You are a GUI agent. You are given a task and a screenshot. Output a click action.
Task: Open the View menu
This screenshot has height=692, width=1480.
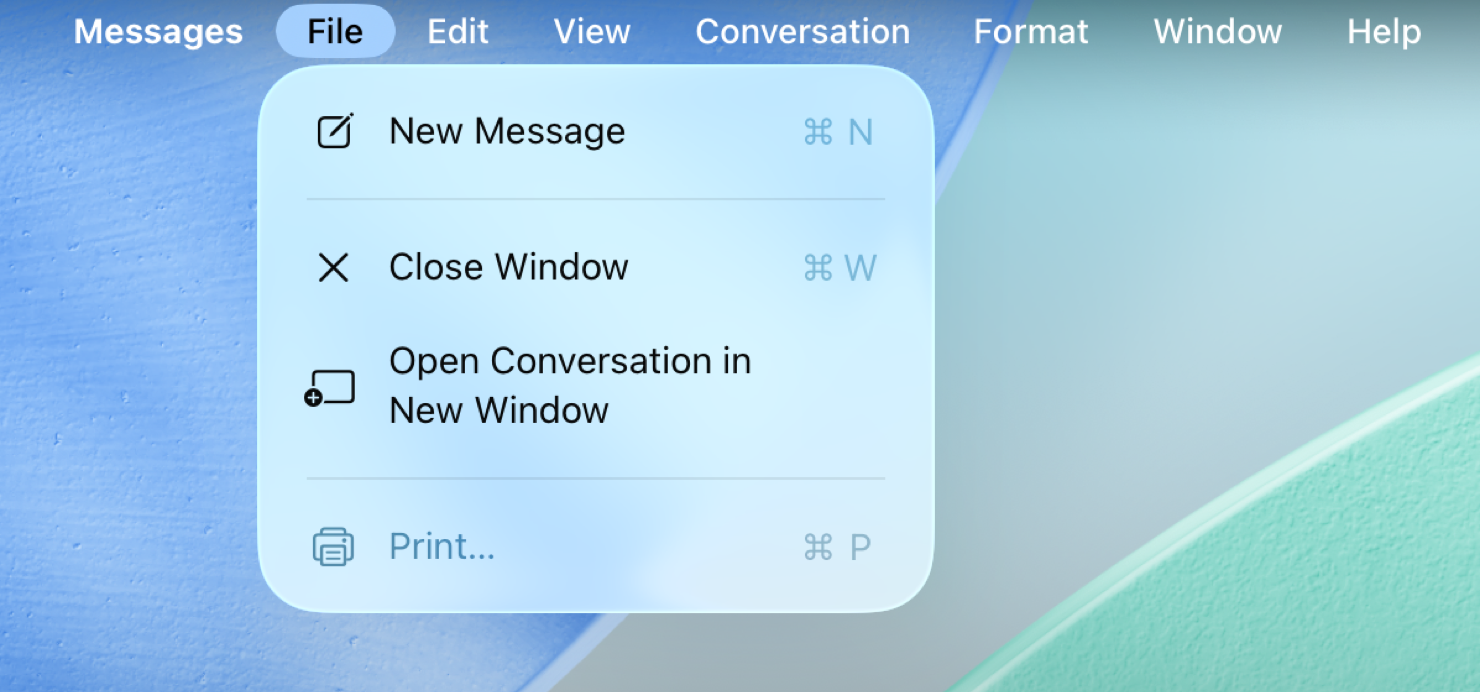tap(592, 31)
